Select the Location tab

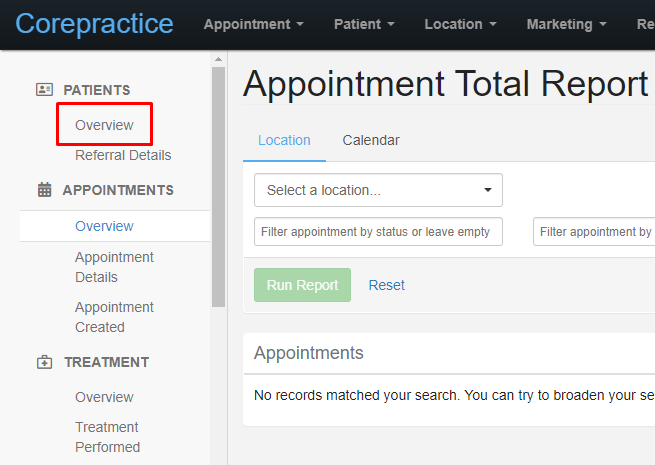pyautogui.click(x=284, y=140)
